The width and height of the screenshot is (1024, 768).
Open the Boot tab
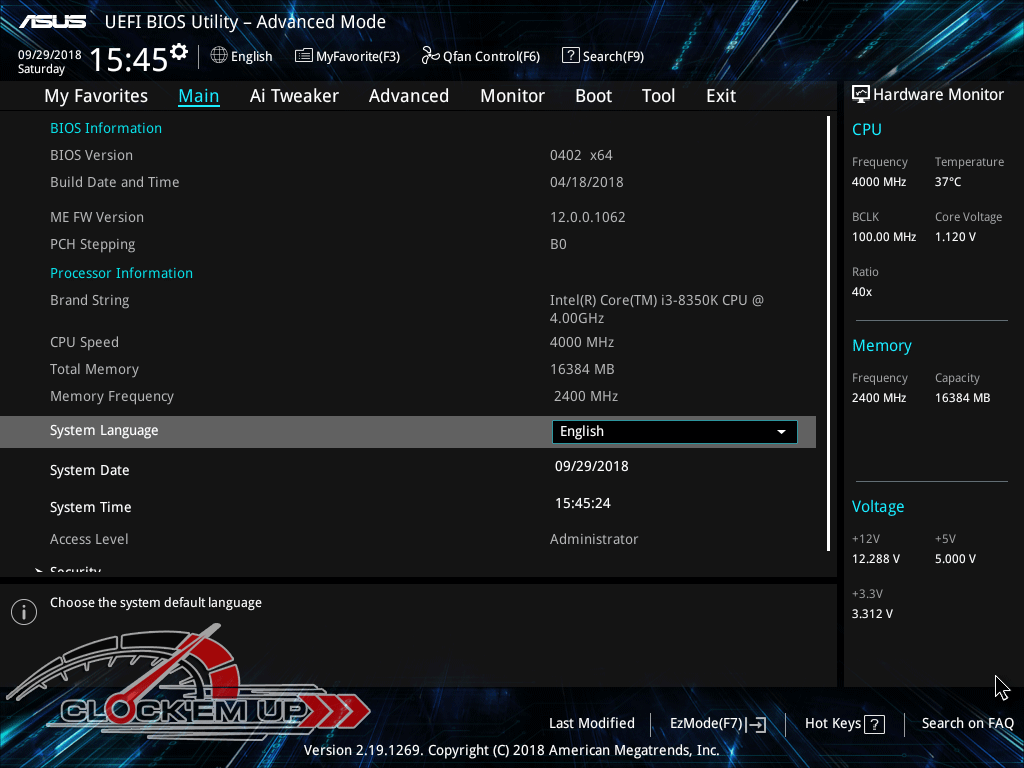(593, 96)
